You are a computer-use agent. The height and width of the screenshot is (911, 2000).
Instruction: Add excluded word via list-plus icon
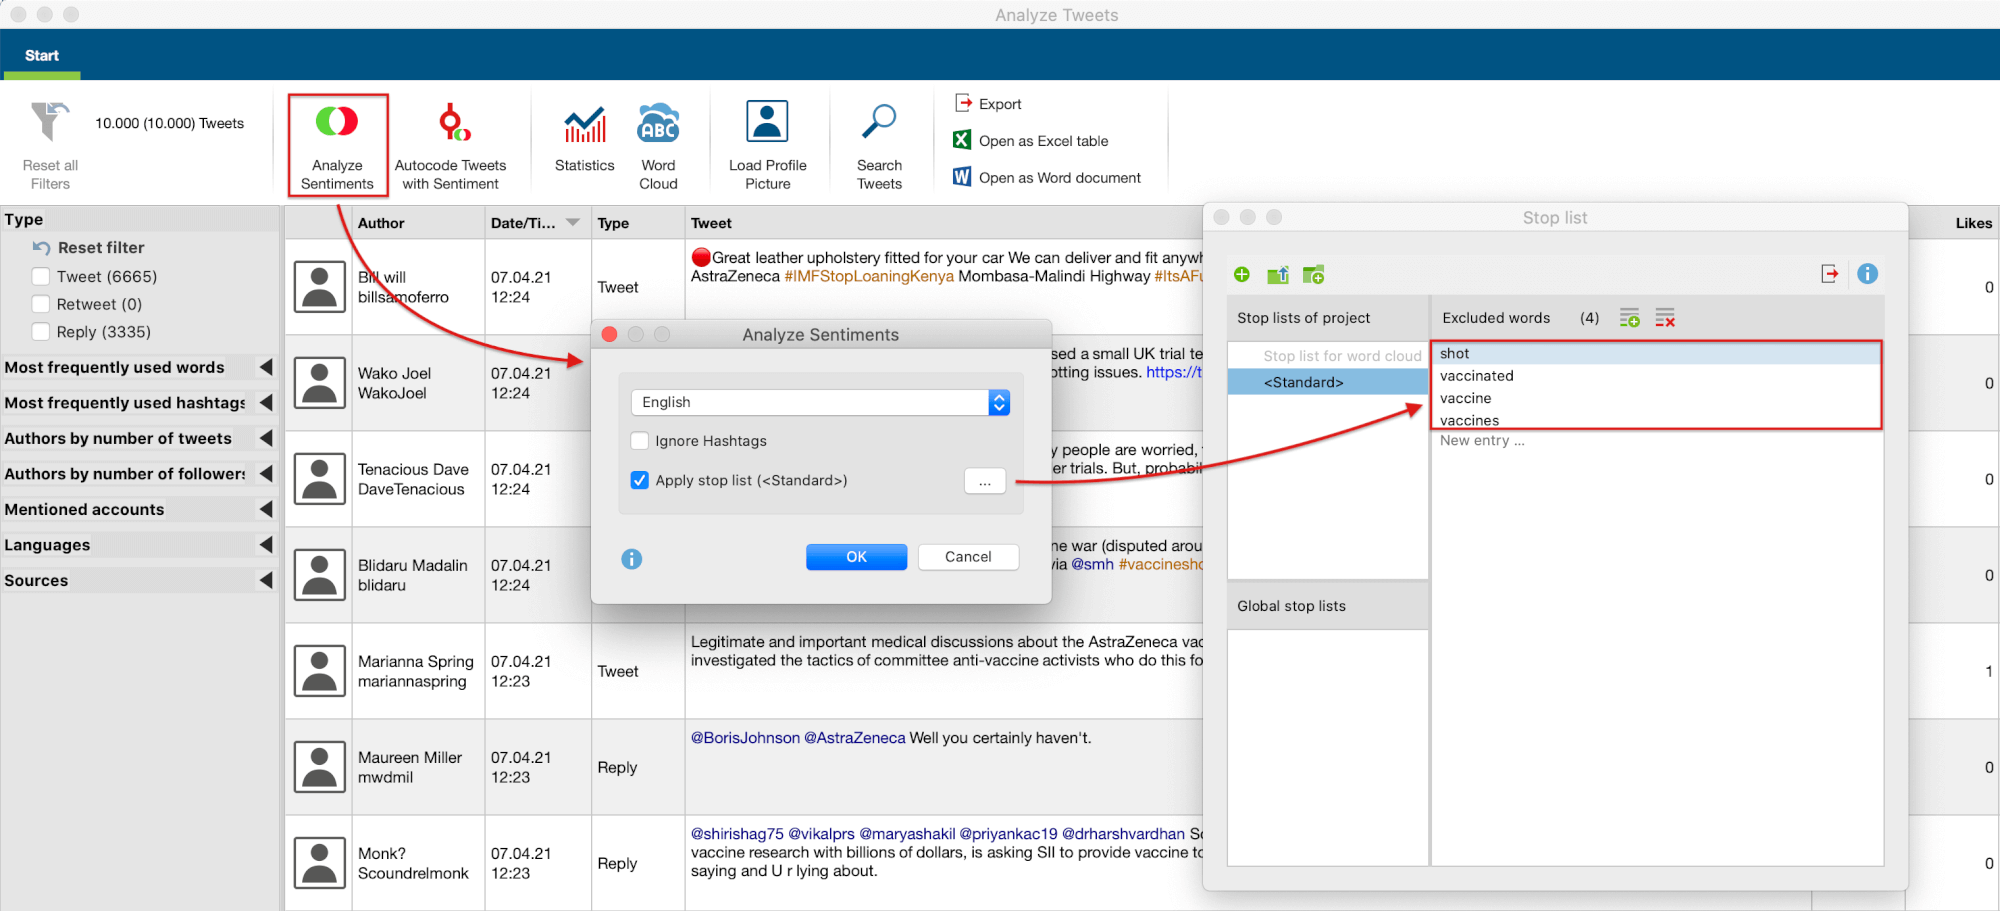(1629, 318)
